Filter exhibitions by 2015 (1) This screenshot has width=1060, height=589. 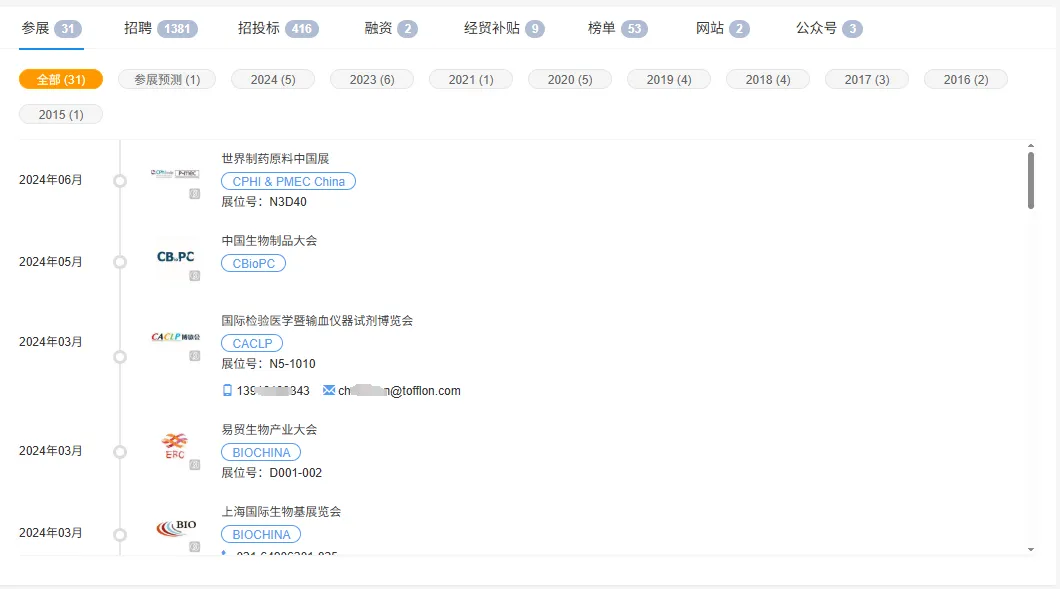click(61, 114)
